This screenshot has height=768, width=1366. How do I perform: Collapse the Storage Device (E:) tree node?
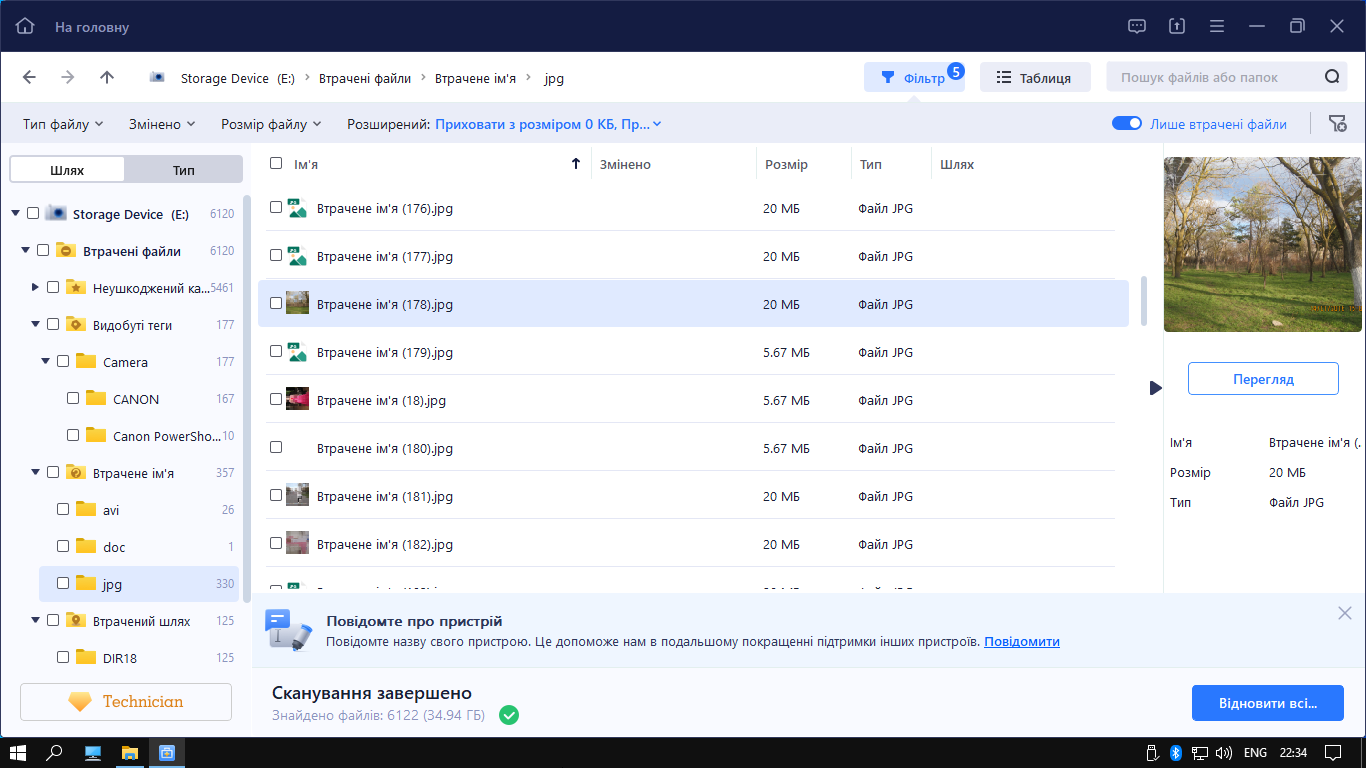pyautogui.click(x=15, y=213)
